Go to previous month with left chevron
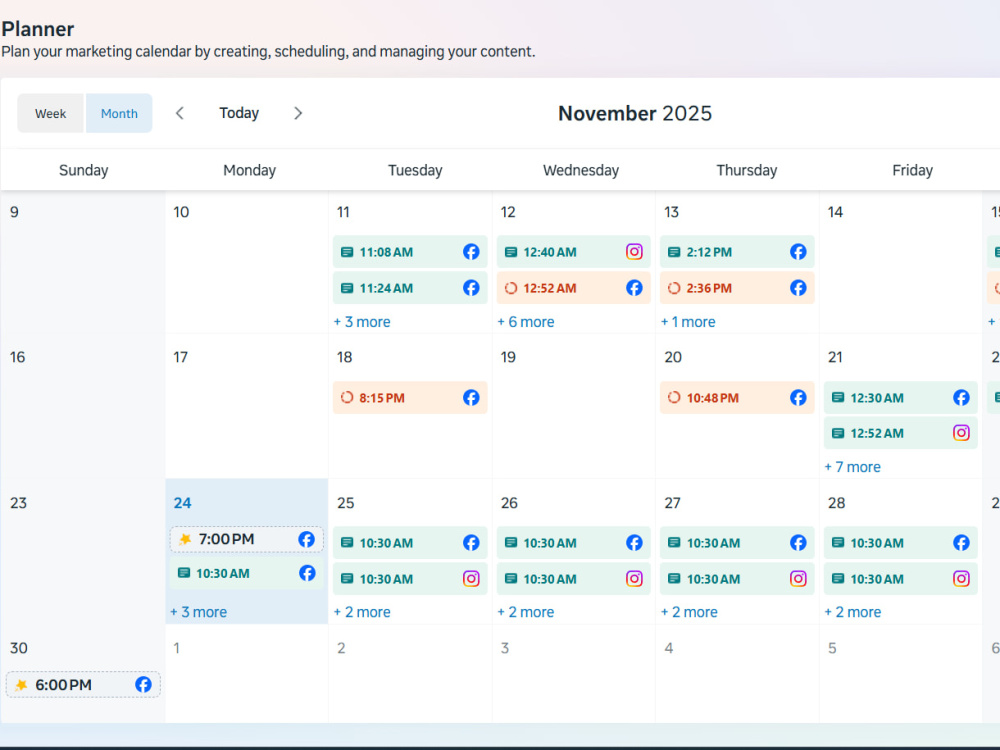This screenshot has height=750, width=1000. pyautogui.click(x=180, y=114)
